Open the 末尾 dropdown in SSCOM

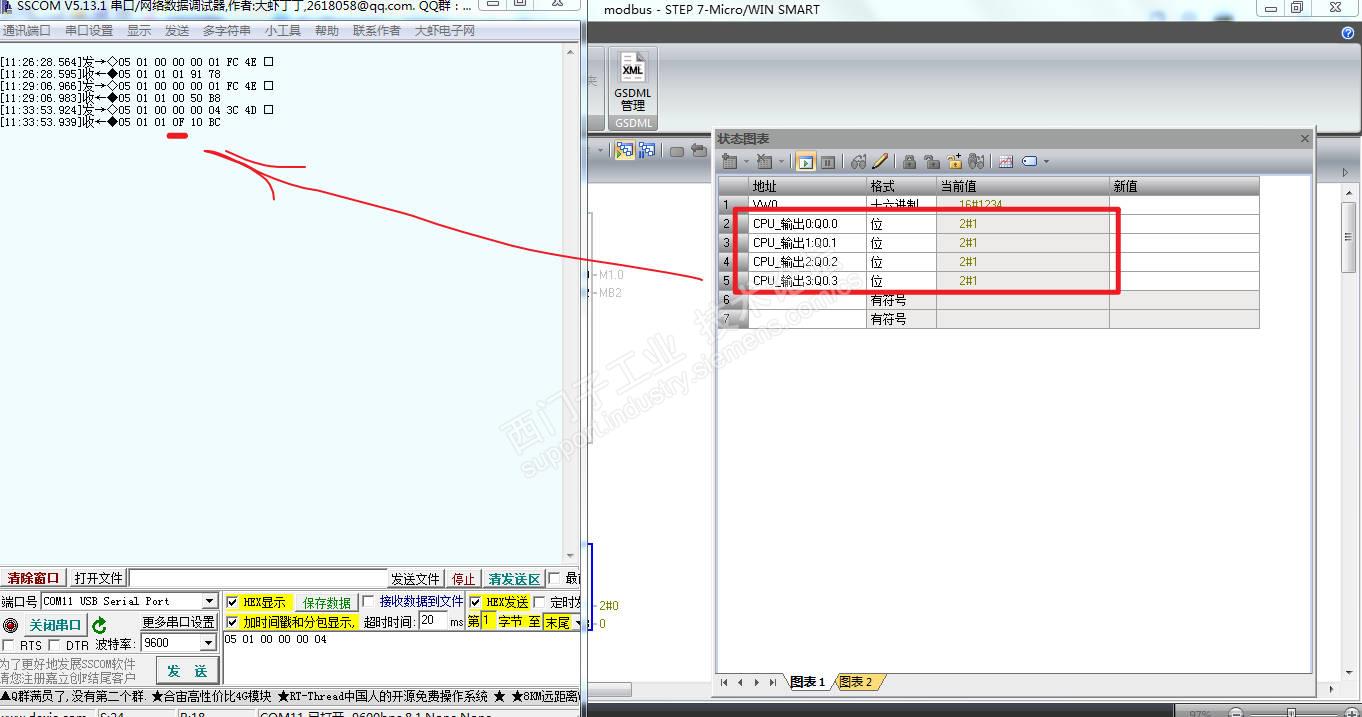coord(577,622)
